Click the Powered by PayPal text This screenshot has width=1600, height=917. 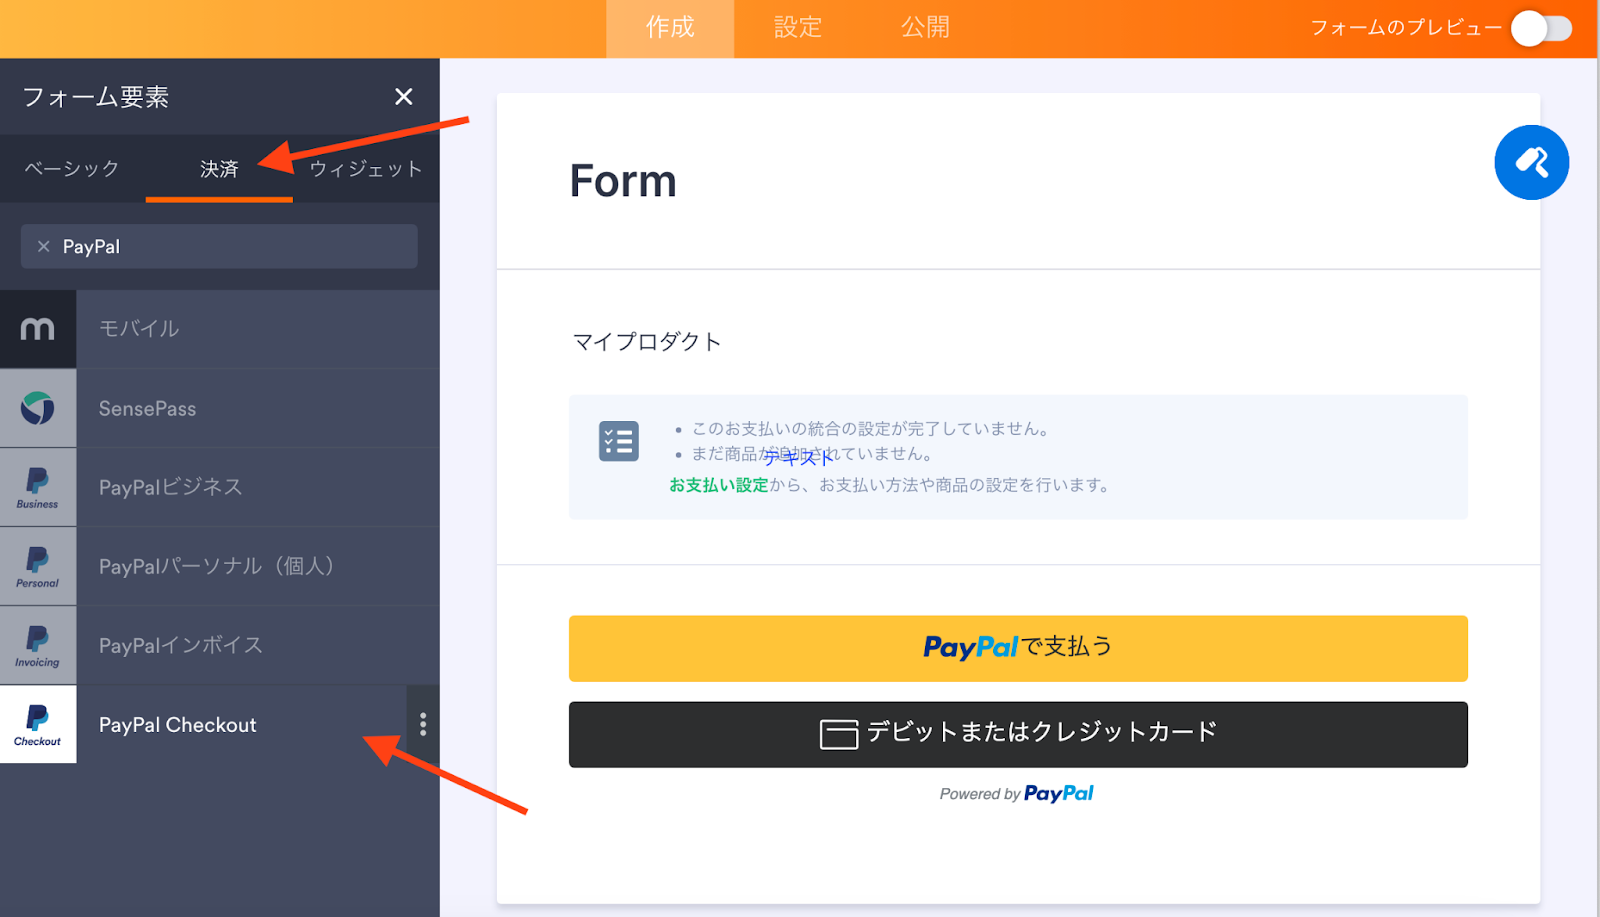coord(1016,794)
